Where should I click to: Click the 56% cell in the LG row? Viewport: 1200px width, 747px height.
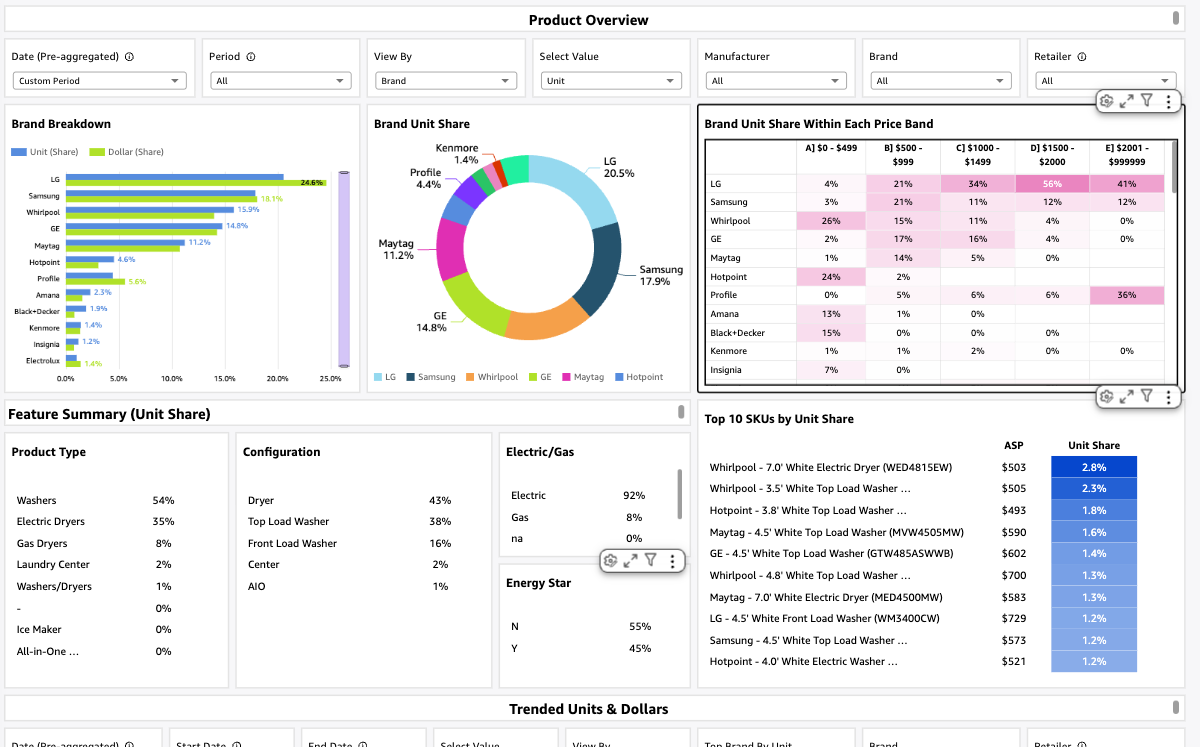[x=1052, y=184]
